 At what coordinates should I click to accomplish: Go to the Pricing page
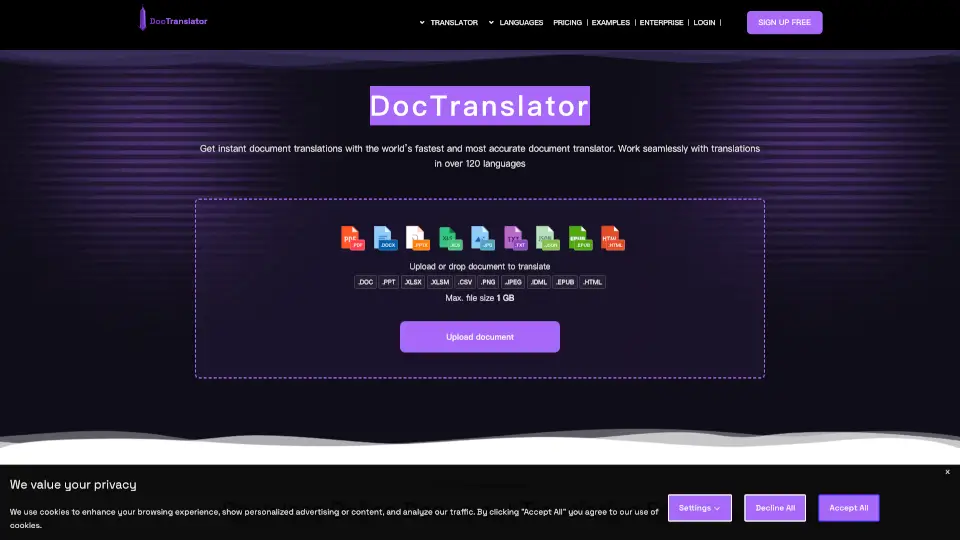(x=568, y=23)
